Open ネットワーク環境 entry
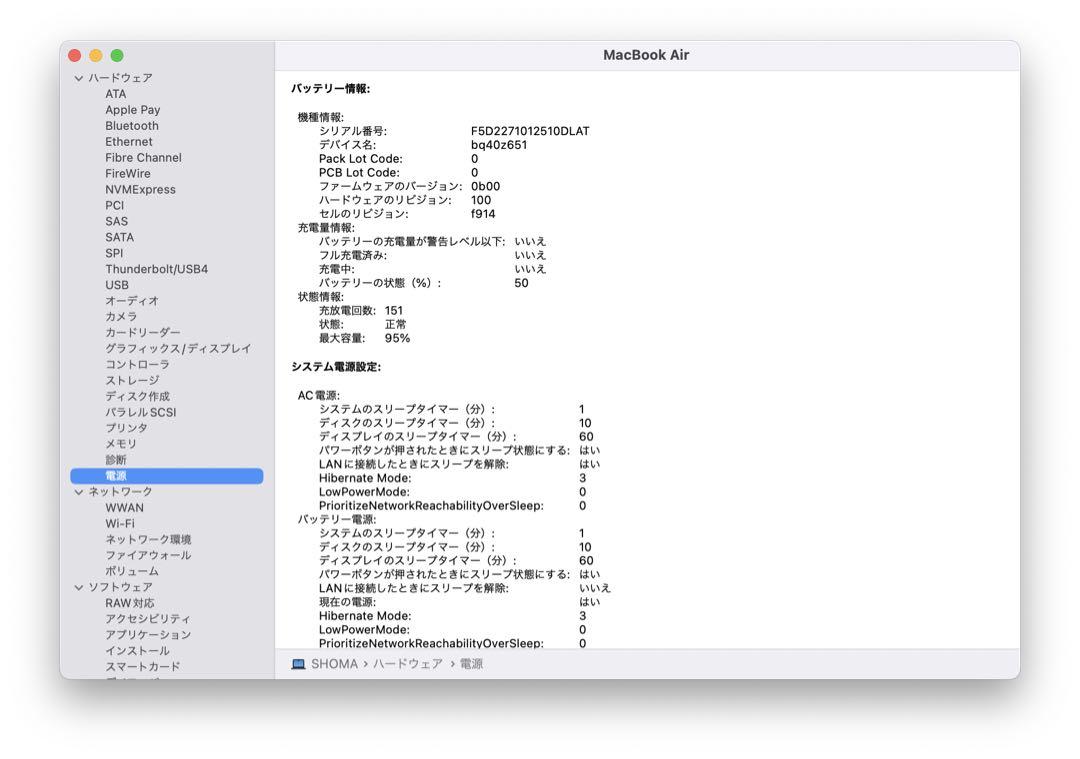1080x759 pixels. pyautogui.click(x=148, y=539)
